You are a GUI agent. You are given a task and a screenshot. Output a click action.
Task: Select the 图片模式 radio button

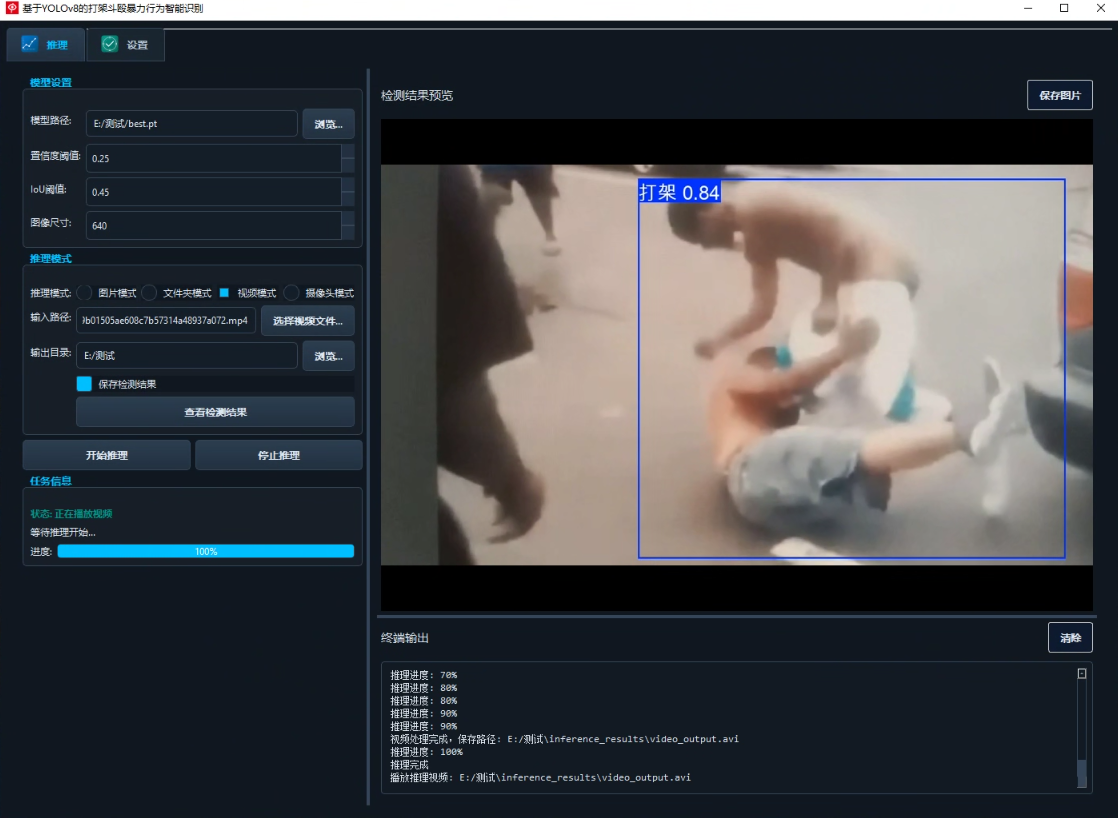point(84,292)
